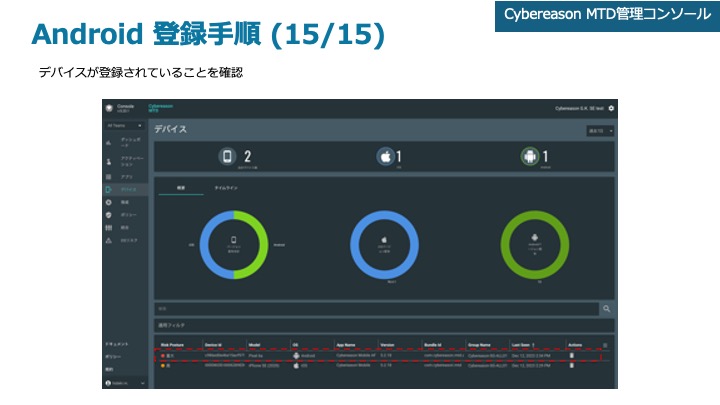The height and width of the screenshot is (405, 720).
Task: Open the Dashboard sidebar chart icon
Action: click(x=109, y=143)
